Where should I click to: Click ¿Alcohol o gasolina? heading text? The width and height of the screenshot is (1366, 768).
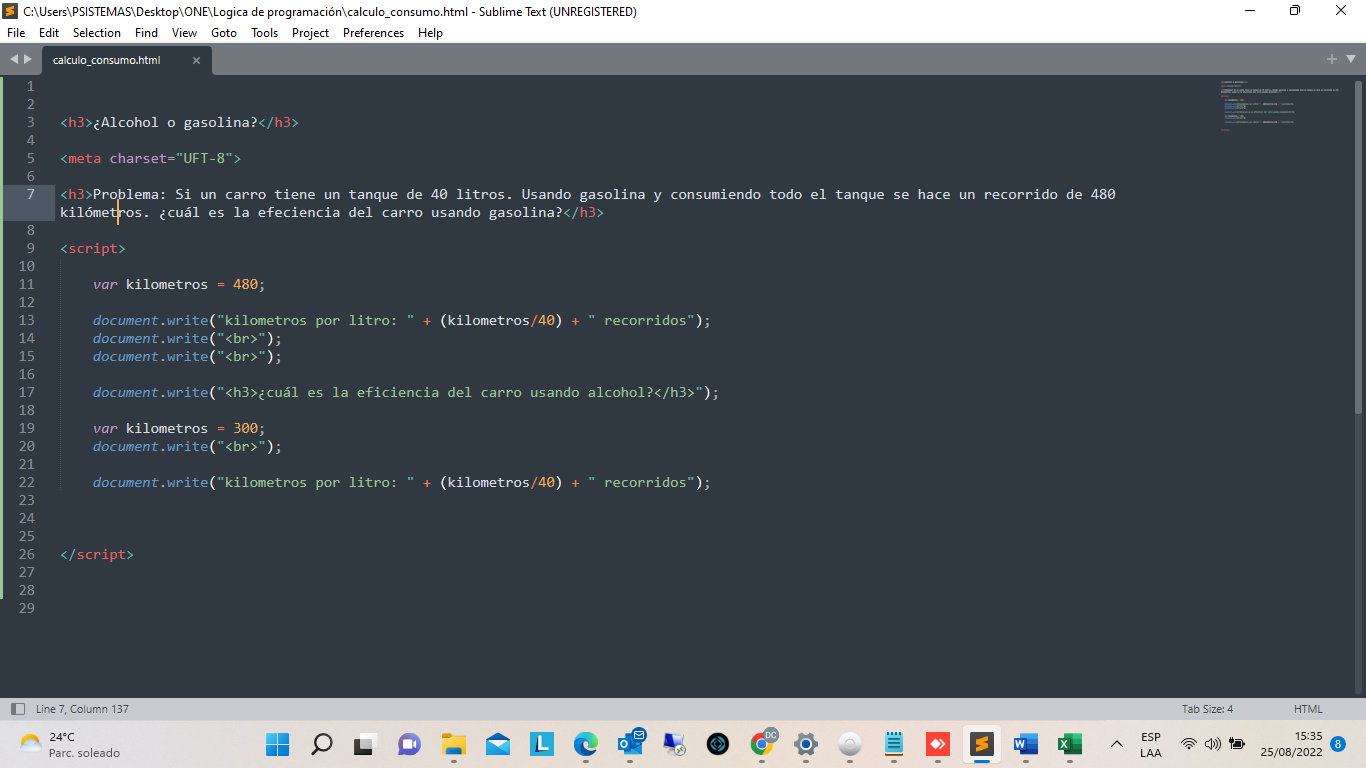pos(175,122)
